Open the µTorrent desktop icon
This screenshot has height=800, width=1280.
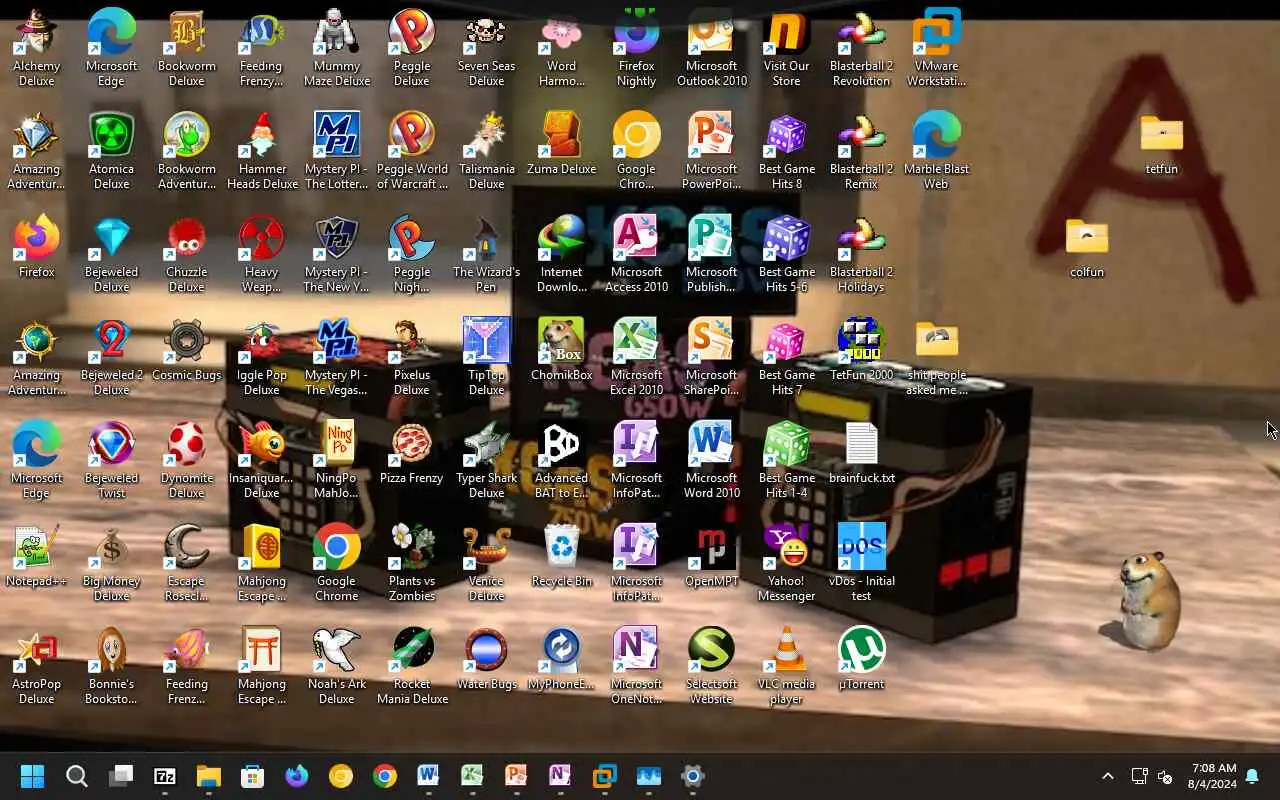(861, 659)
